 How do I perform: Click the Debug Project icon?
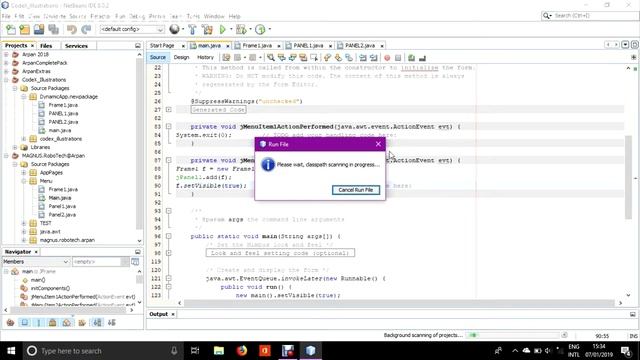tap(241, 29)
